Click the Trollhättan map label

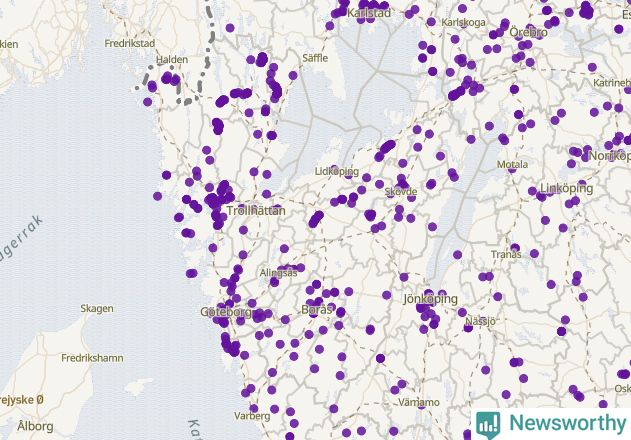tap(256, 211)
